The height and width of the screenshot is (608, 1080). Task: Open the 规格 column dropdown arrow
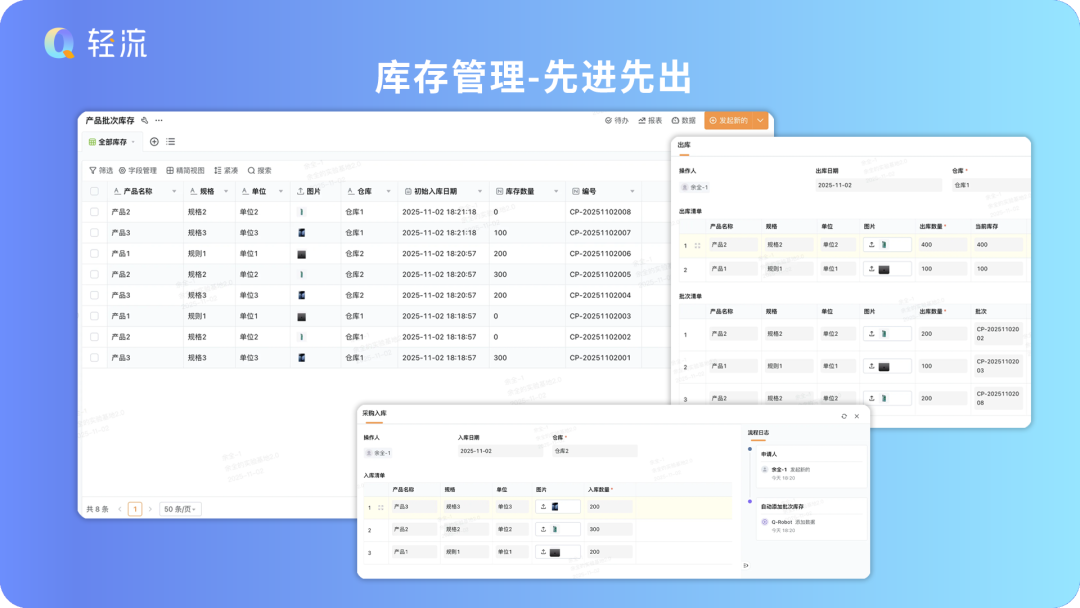(226, 191)
